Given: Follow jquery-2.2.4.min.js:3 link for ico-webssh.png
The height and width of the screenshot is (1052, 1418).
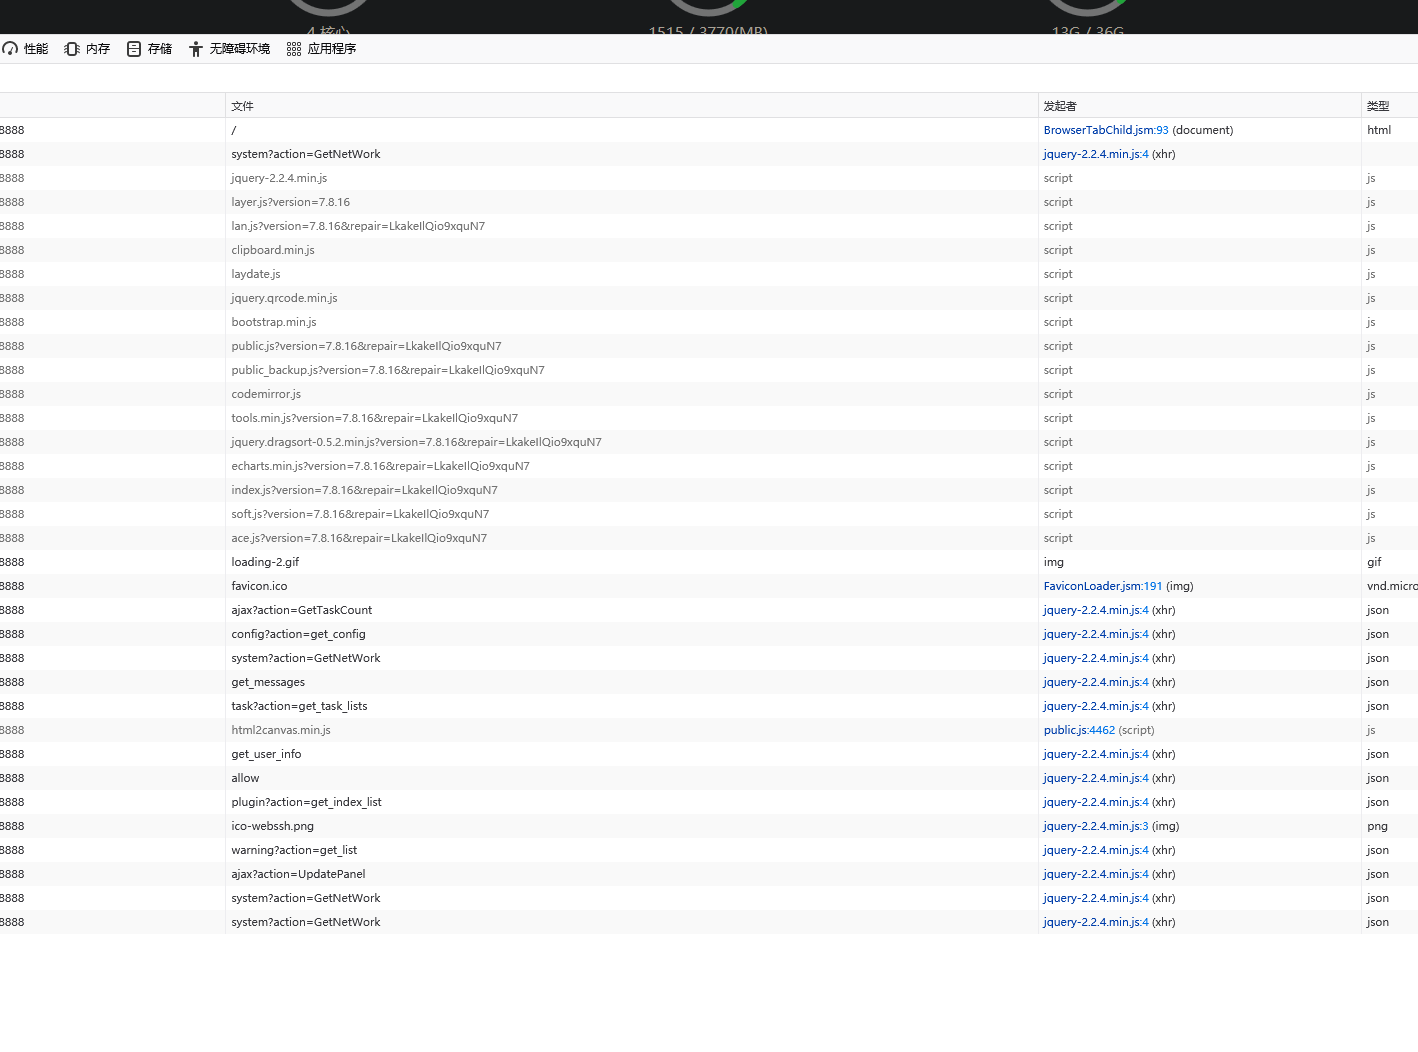Looking at the screenshot, I should [1095, 826].
